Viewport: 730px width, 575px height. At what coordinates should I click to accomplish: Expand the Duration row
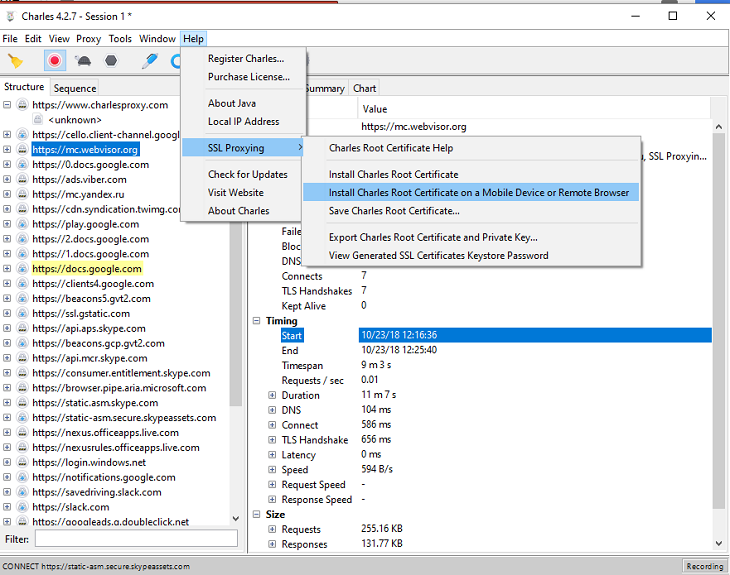(272, 395)
